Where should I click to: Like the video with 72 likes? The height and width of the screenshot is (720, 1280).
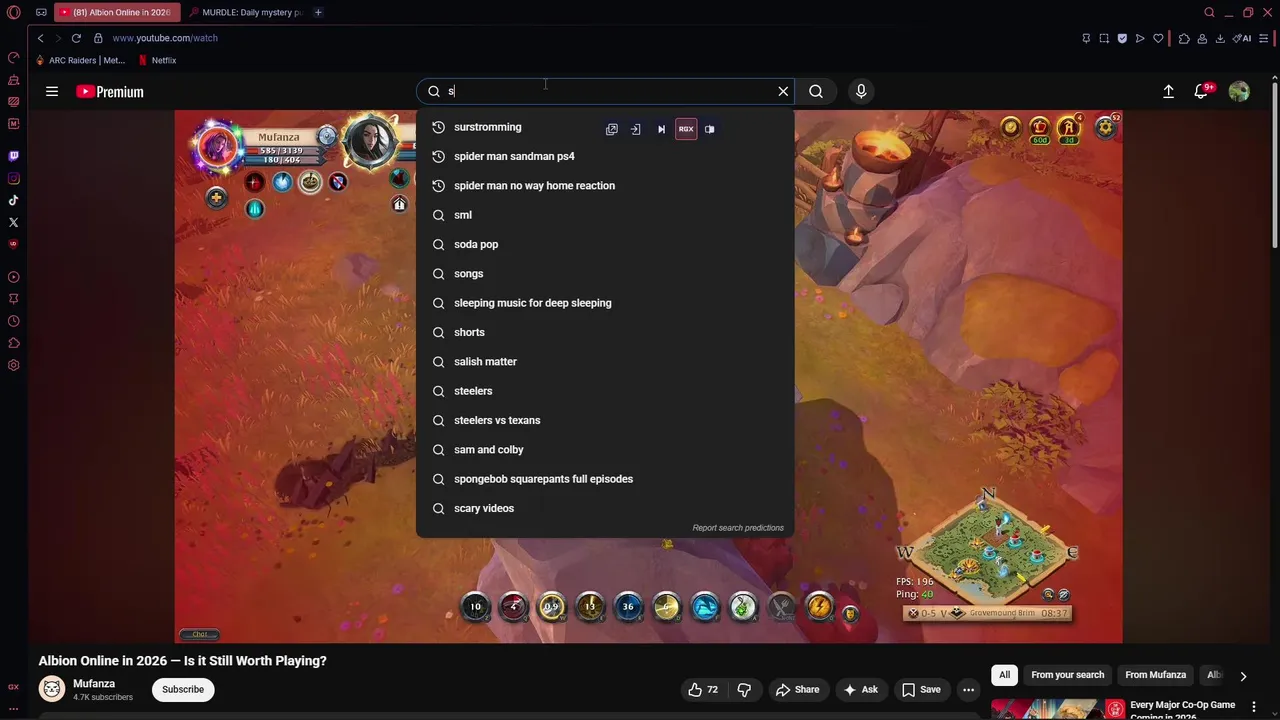click(x=703, y=689)
